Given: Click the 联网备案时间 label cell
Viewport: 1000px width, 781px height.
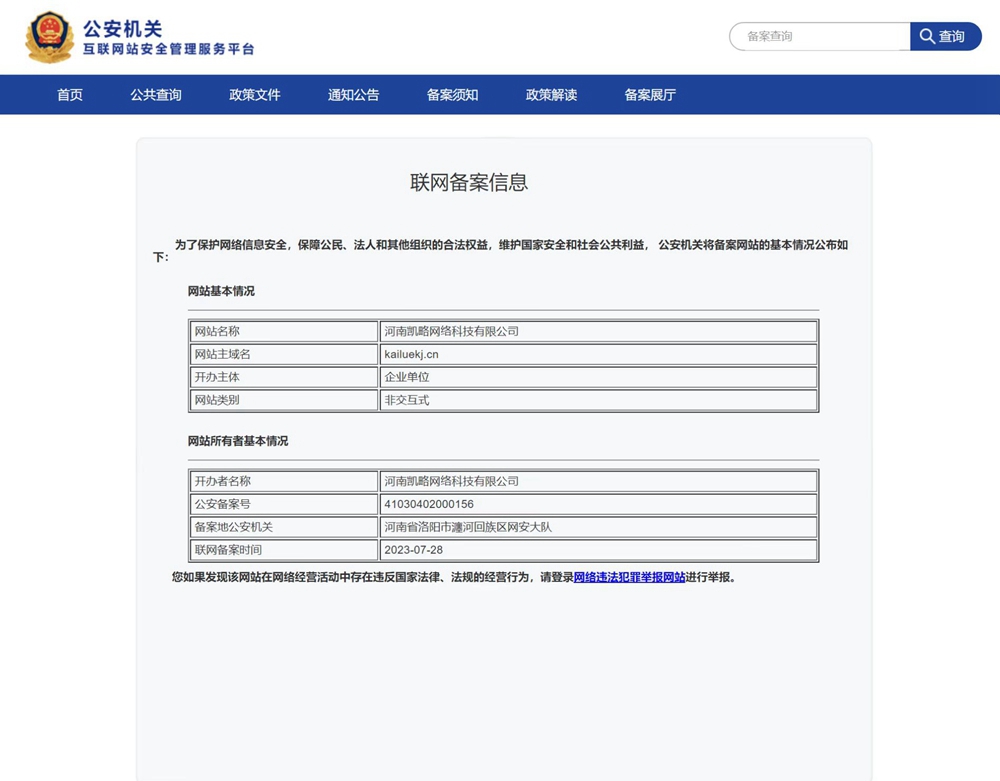Looking at the screenshot, I should (284, 550).
